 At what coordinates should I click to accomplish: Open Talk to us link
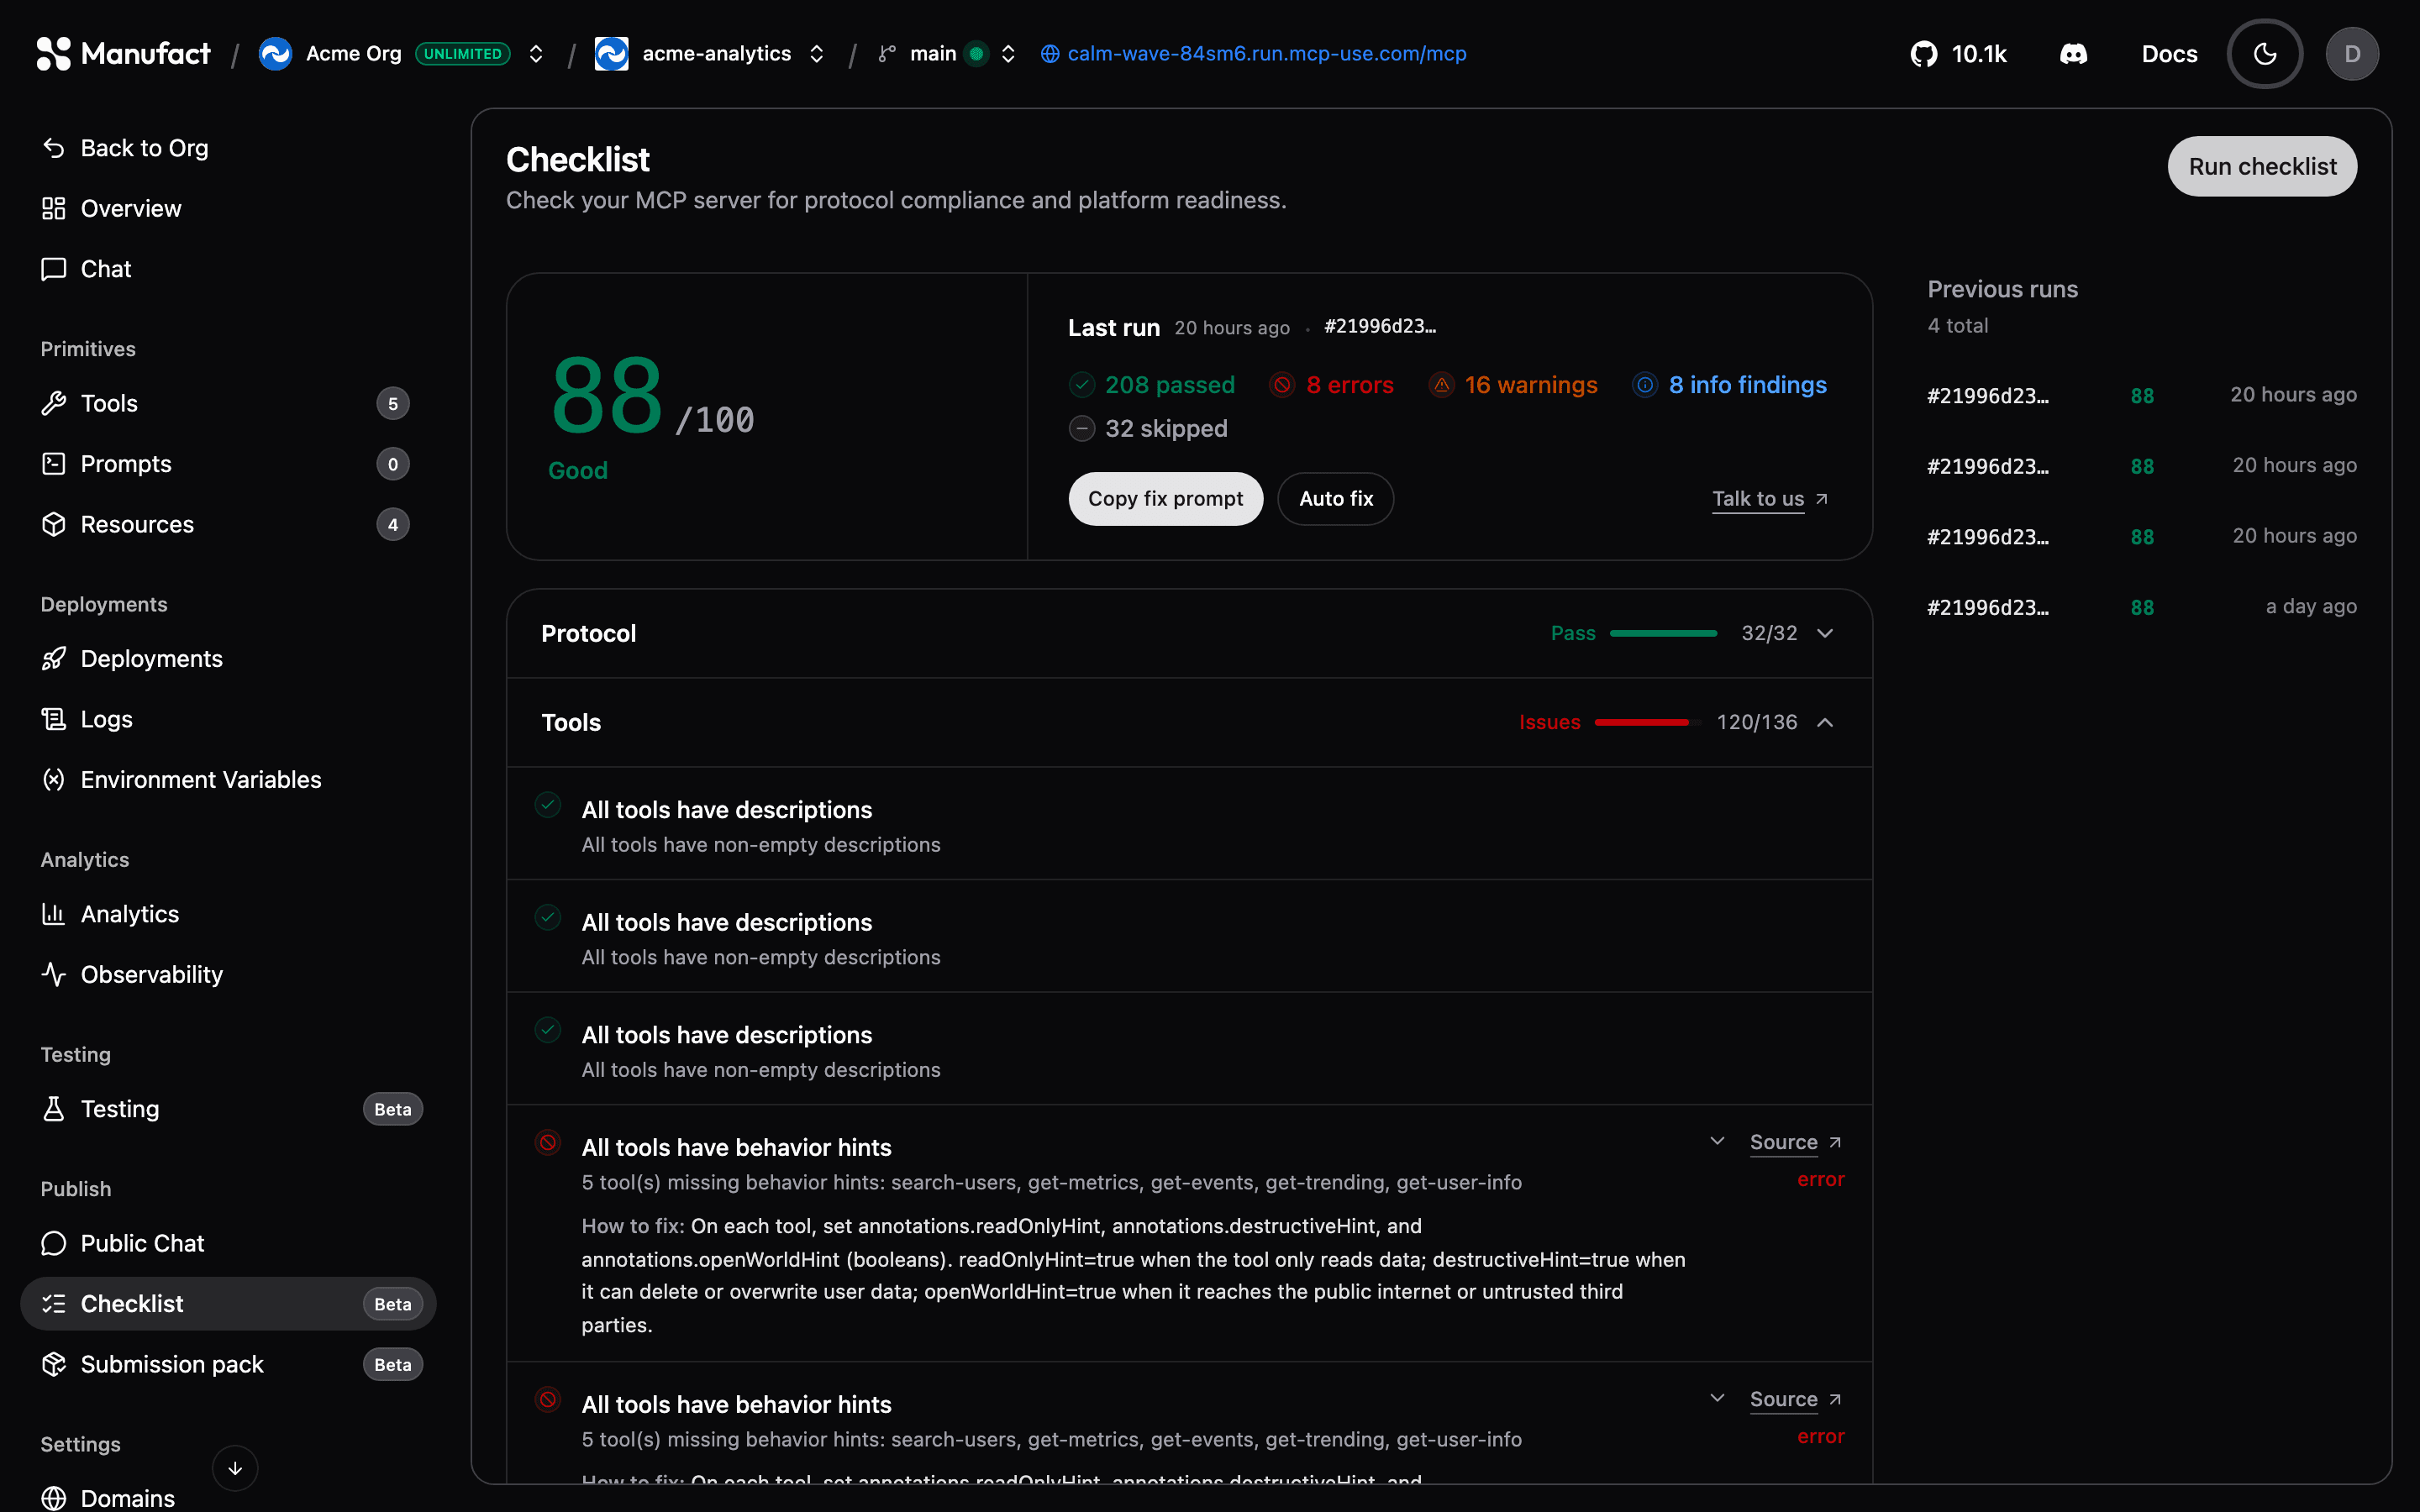tap(1770, 499)
